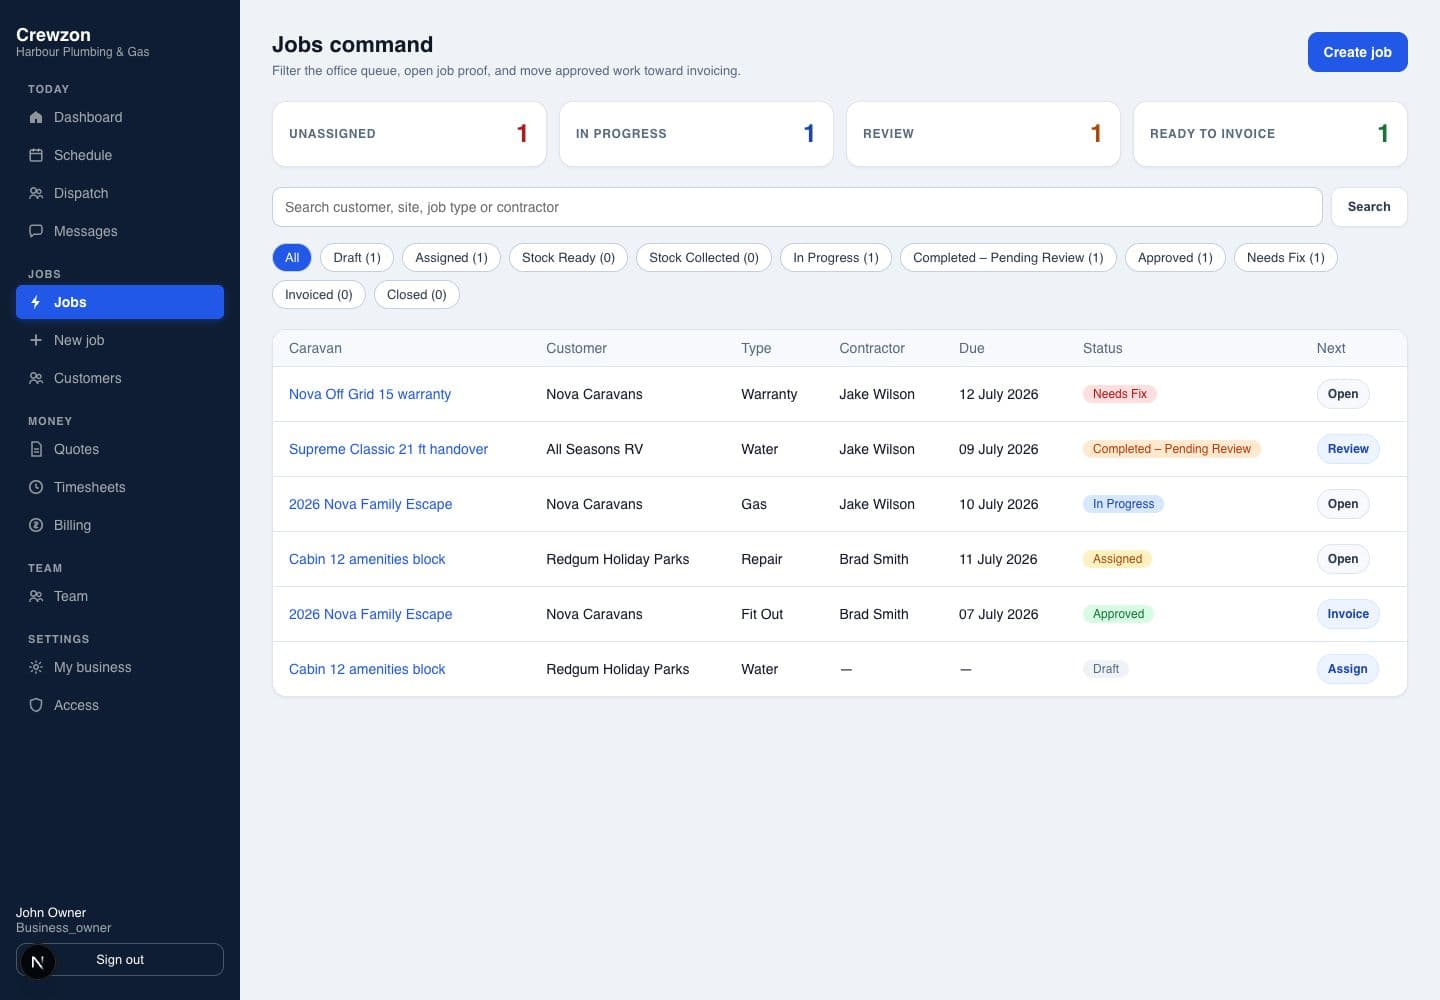Select the All filter chip
The height and width of the screenshot is (1000, 1440).
coord(292,258)
